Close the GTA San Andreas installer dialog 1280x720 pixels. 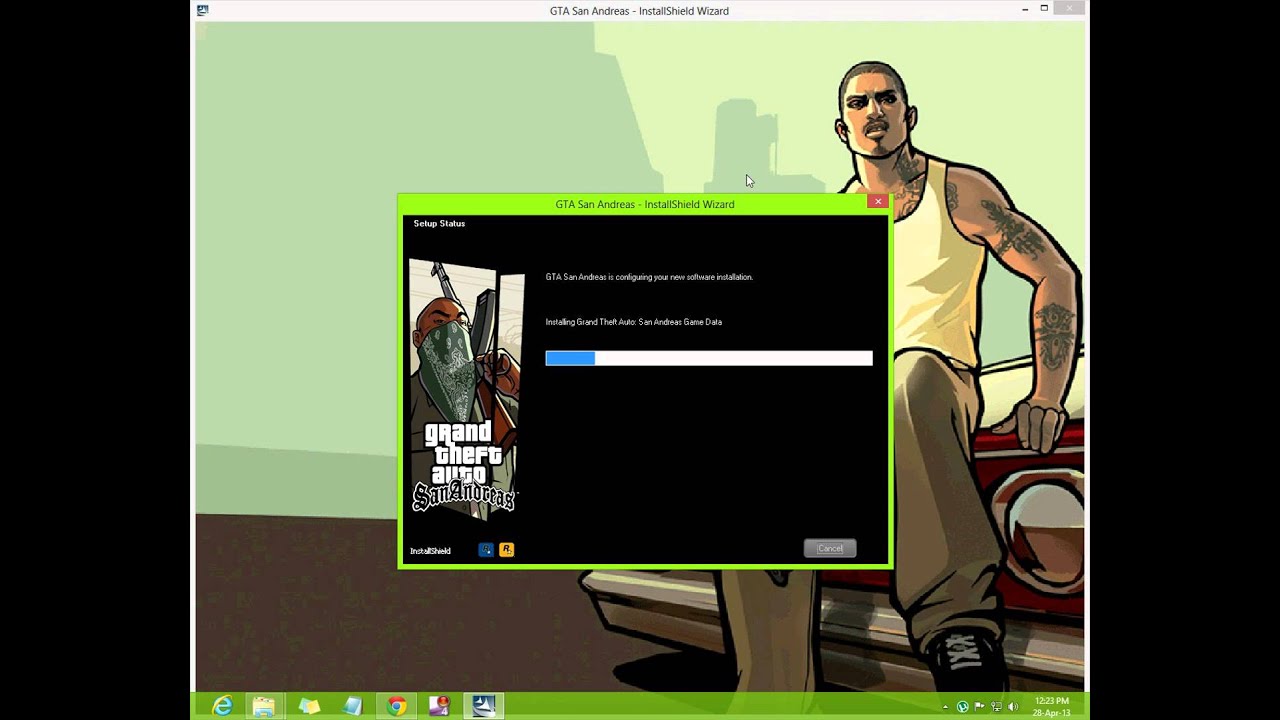(877, 202)
